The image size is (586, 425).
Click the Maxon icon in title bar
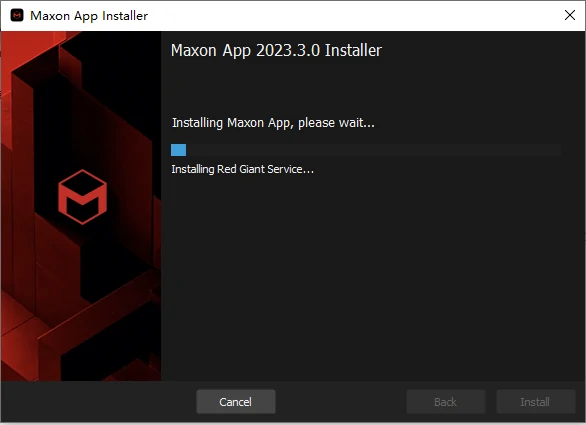coord(17,16)
